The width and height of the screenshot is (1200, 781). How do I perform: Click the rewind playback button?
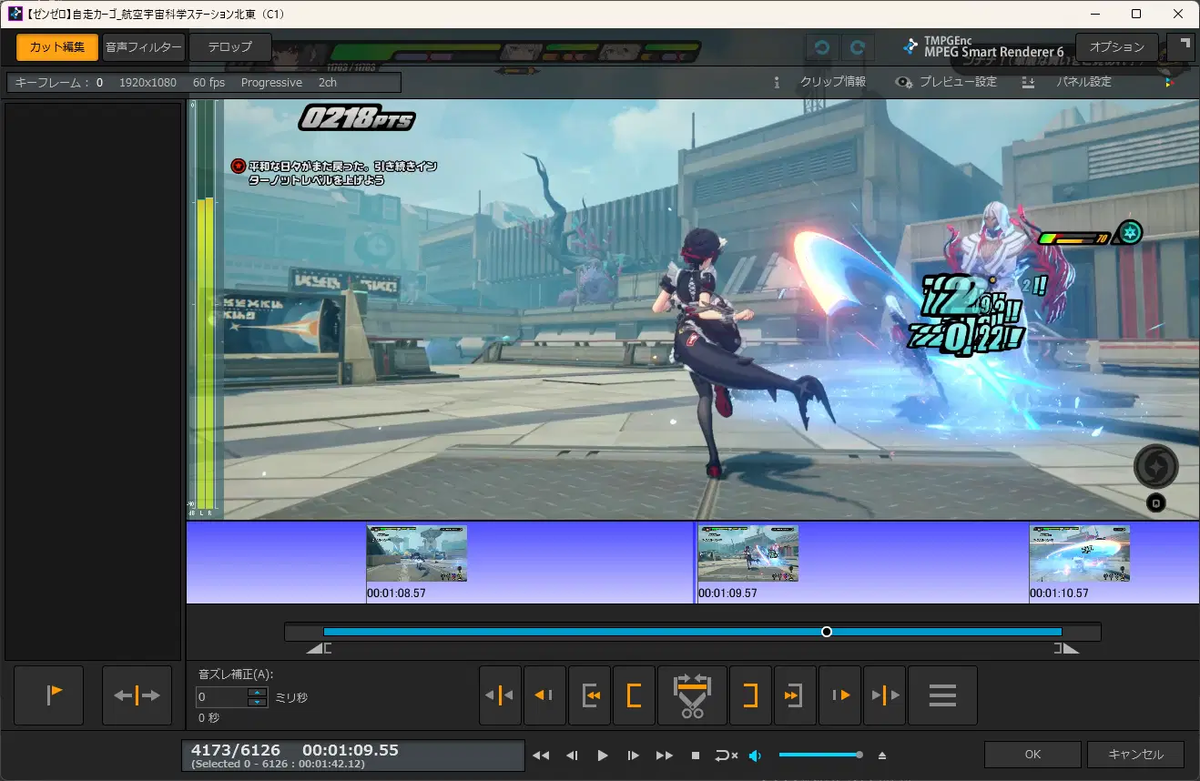[541, 756]
